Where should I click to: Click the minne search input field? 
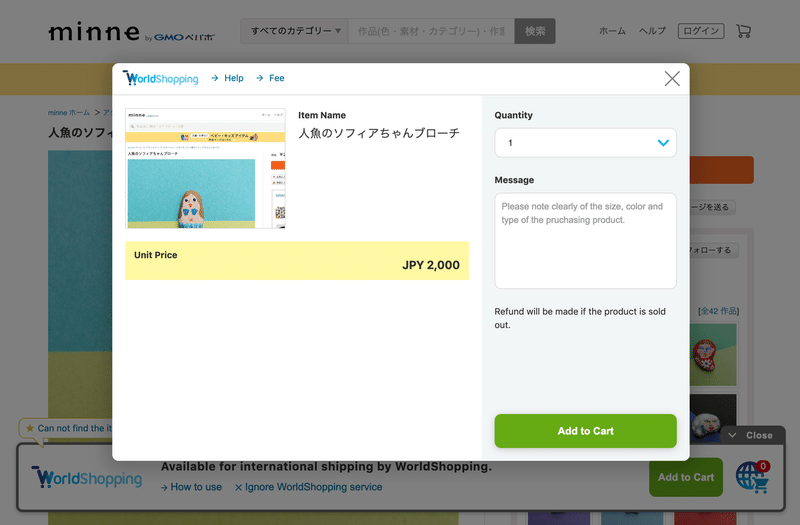(431, 31)
